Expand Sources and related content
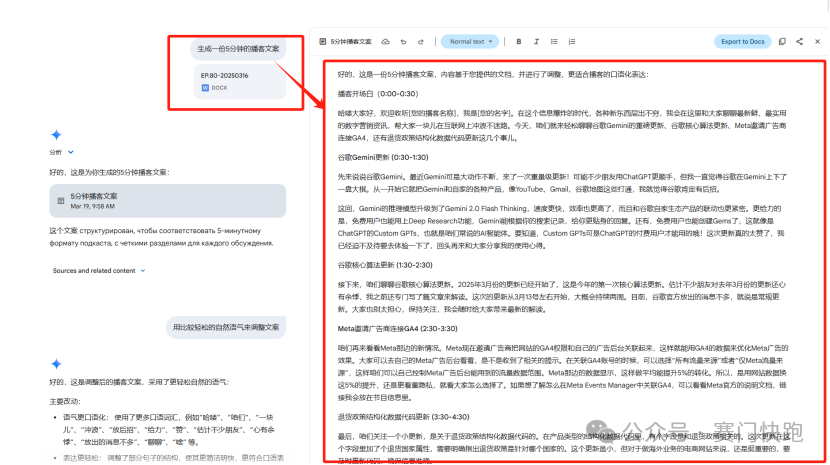The image size is (830, 465). (x=99, y=271)
